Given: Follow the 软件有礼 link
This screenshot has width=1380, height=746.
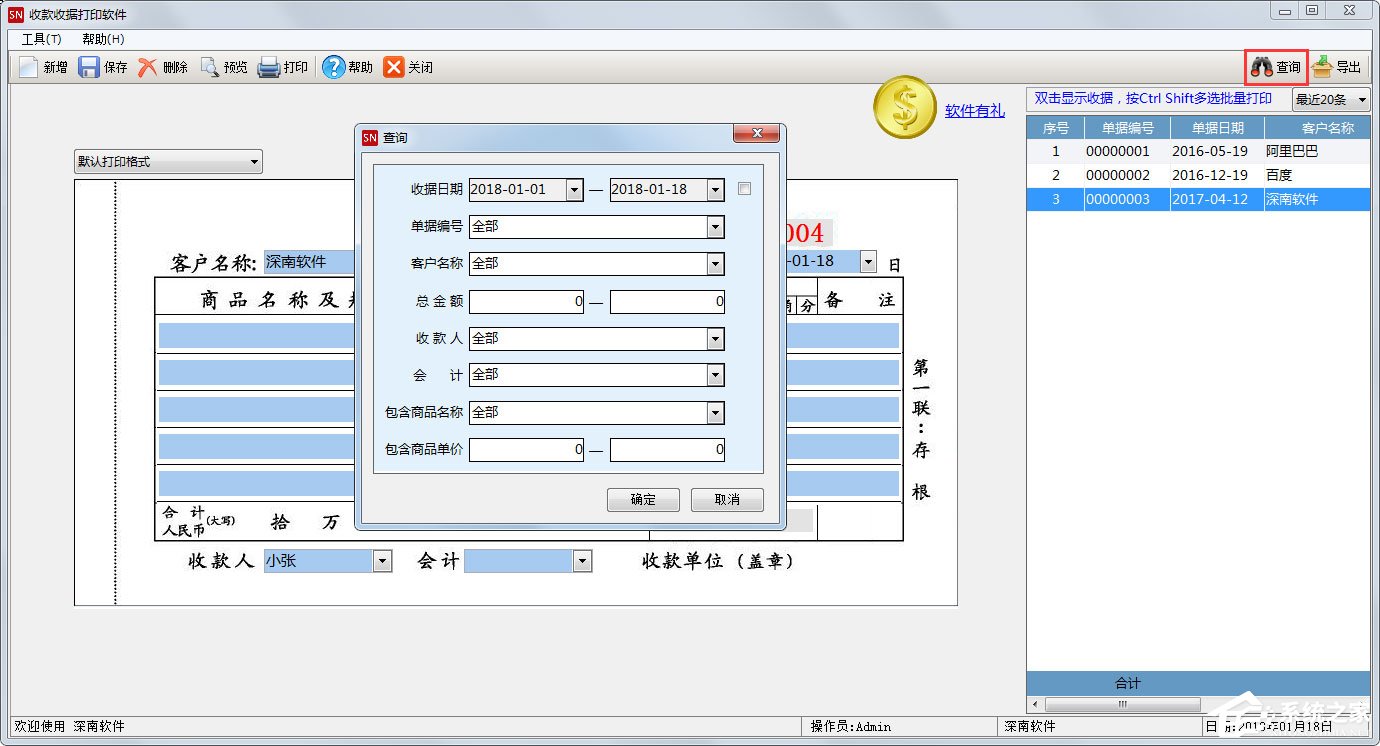Looking at the screenshot, I should pos(974,111).
